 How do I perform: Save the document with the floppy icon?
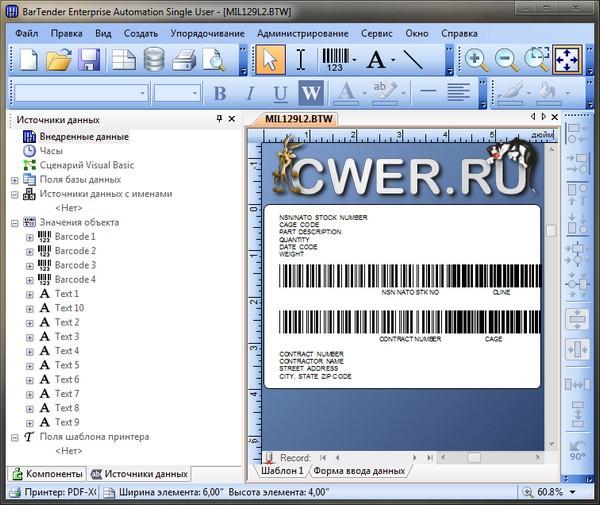pyautogui.click(x=89, y=60)
